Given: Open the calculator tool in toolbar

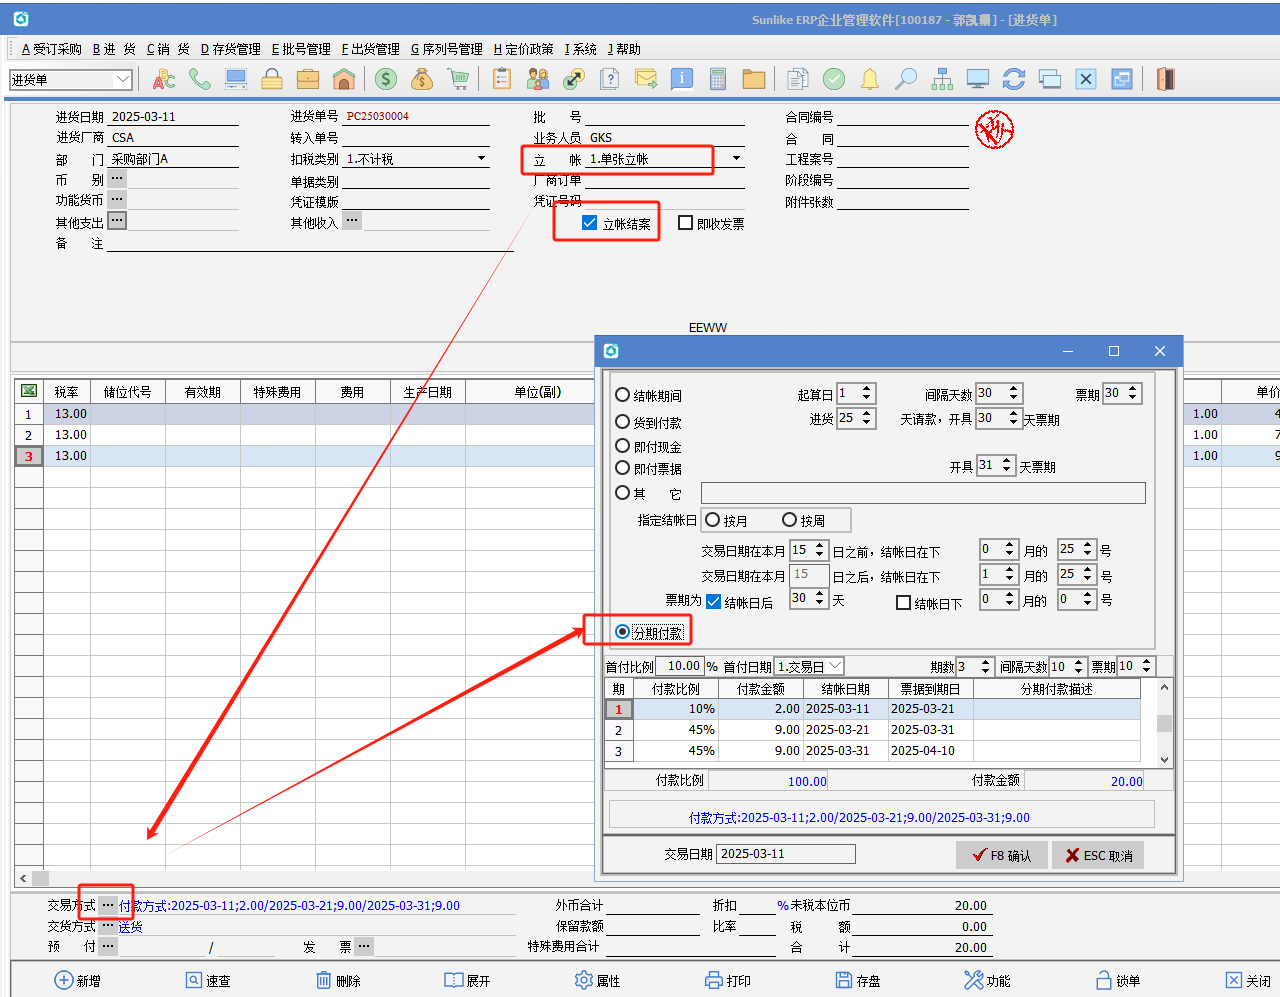Looking at the screenshot, I should coord(717,79).
